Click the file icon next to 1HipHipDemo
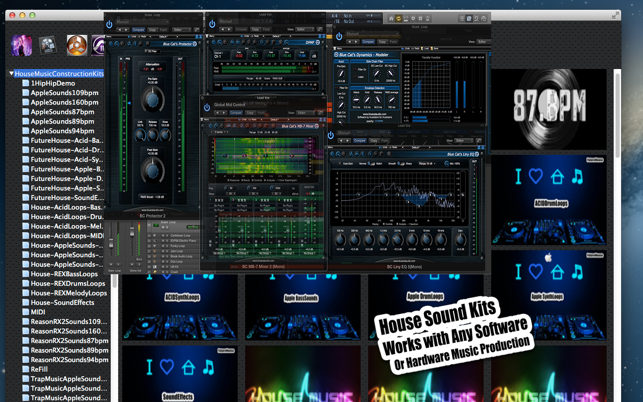Image resolution: width=643 pixels, height=402 pixels. point(25,83)
